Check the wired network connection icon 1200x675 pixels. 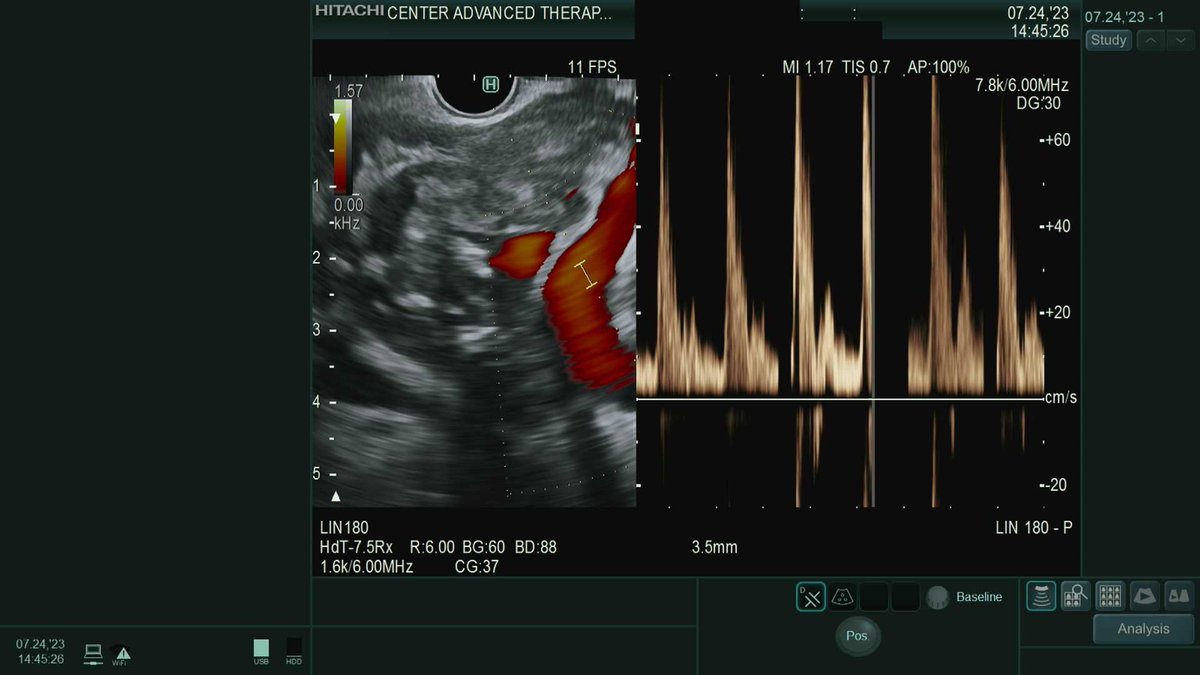[x=93, y=653]
